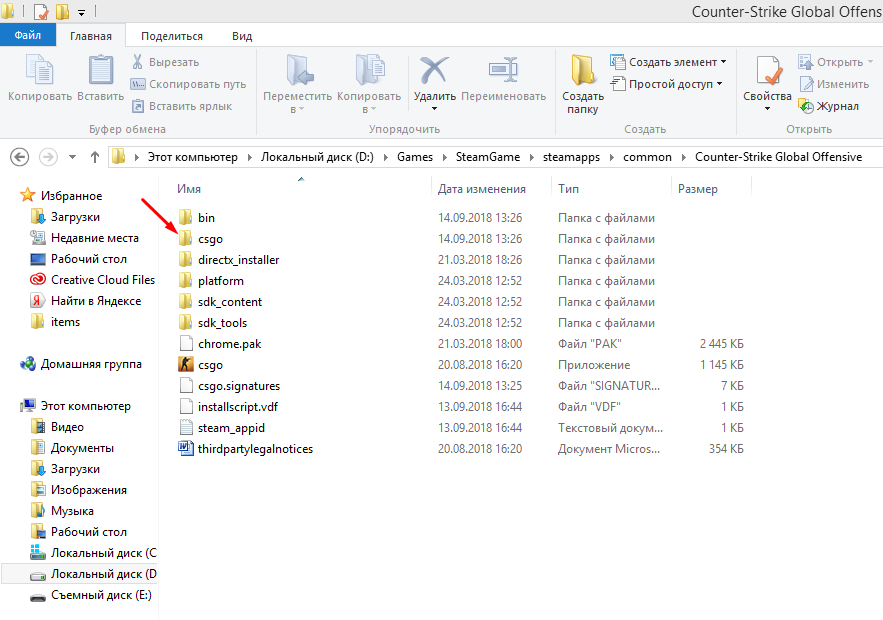The image size is (883, 620).
Task: Sort by Размер column header
Action: pyautogui.click(x=698, y=189)
